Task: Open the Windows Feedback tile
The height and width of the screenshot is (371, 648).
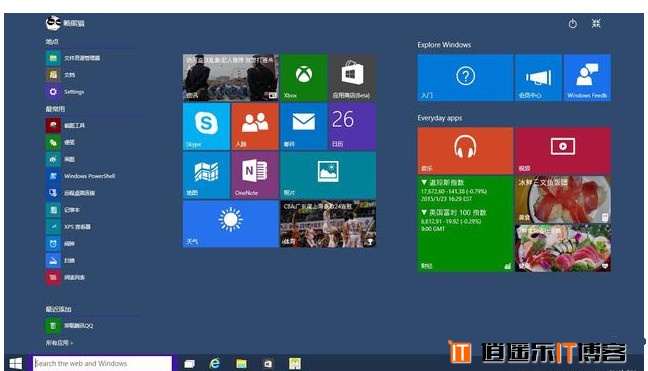Action: (587, 78)
